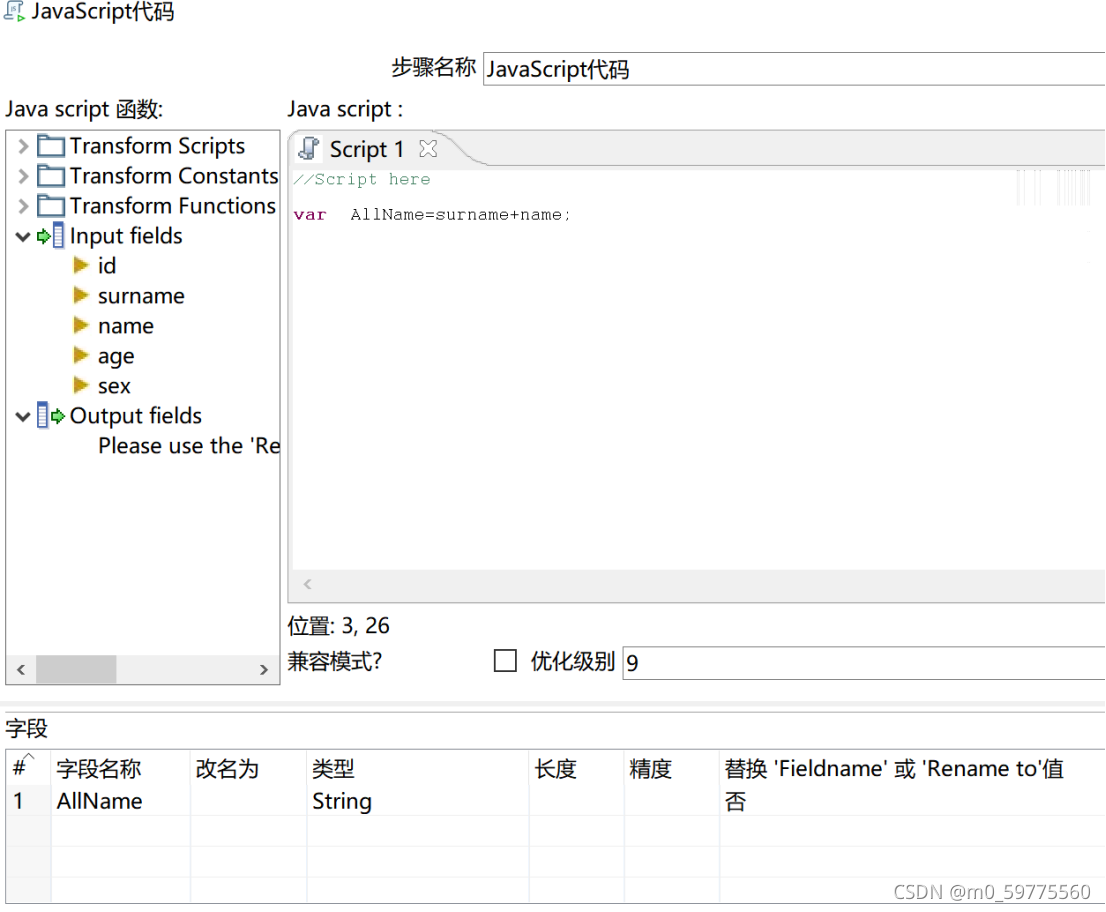The width and height of the screenshot is (1106, 912).
Task: Click the //Script here comment line
Action: click(x=362, y=179)
